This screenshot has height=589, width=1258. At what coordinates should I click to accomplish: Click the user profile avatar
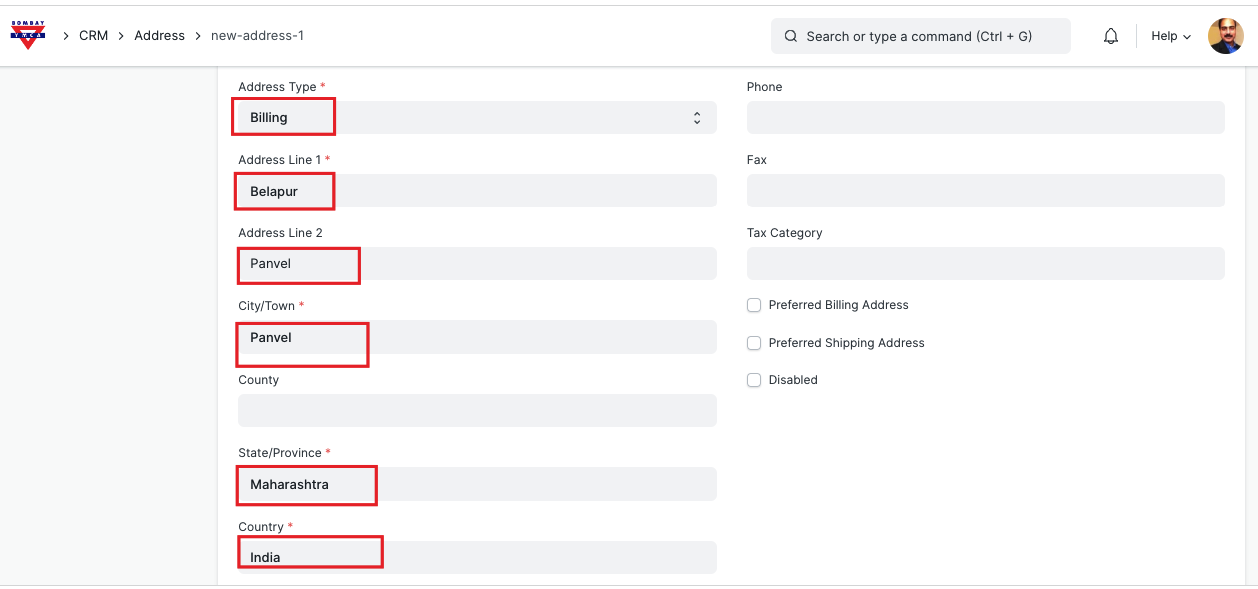click(x=1225, y=36)
